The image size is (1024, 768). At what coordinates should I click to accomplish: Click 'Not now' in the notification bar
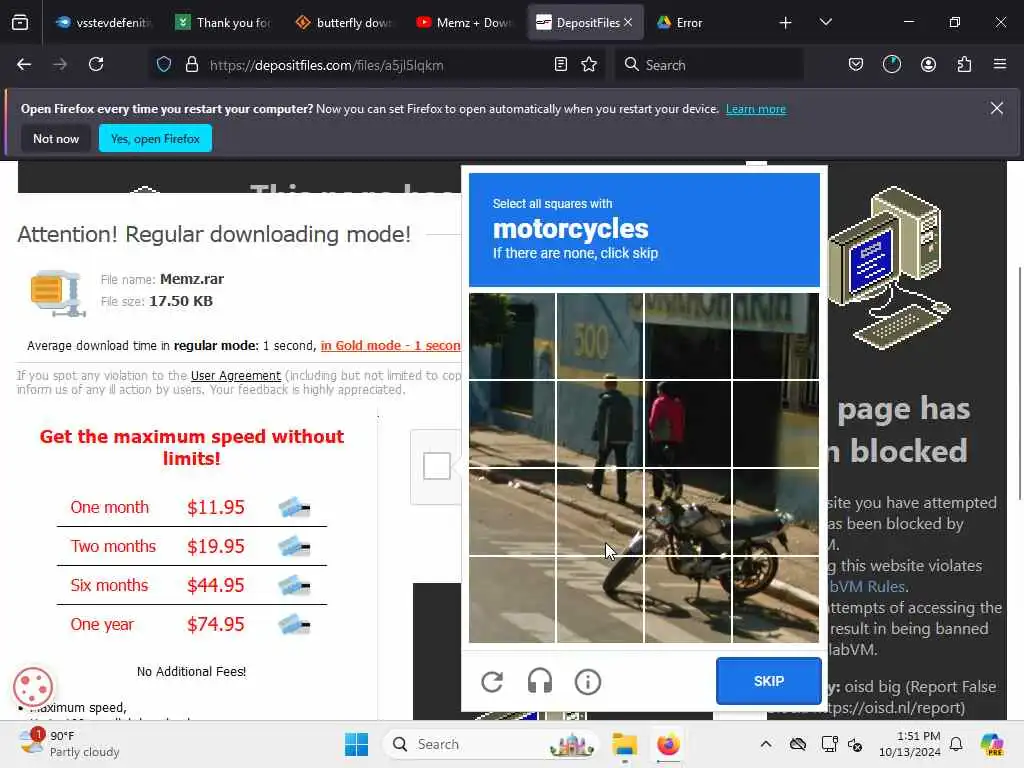coord(56,138)
